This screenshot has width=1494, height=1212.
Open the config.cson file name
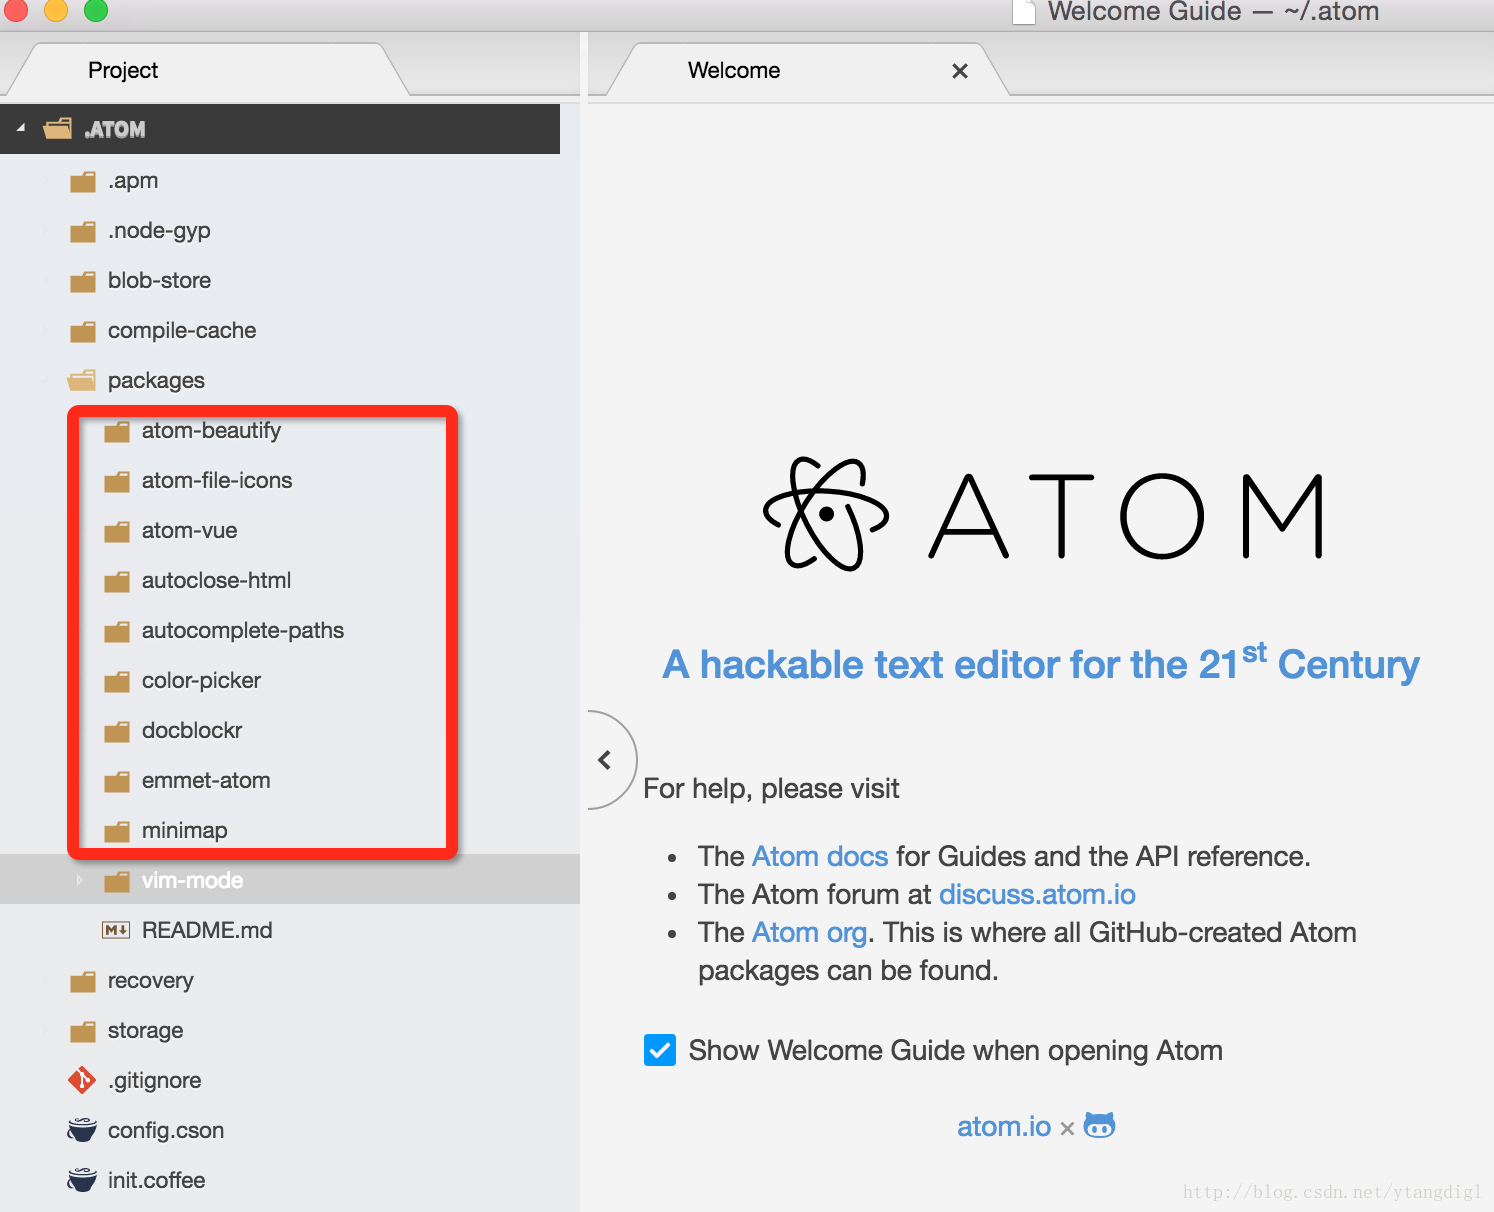(166, 1131)
